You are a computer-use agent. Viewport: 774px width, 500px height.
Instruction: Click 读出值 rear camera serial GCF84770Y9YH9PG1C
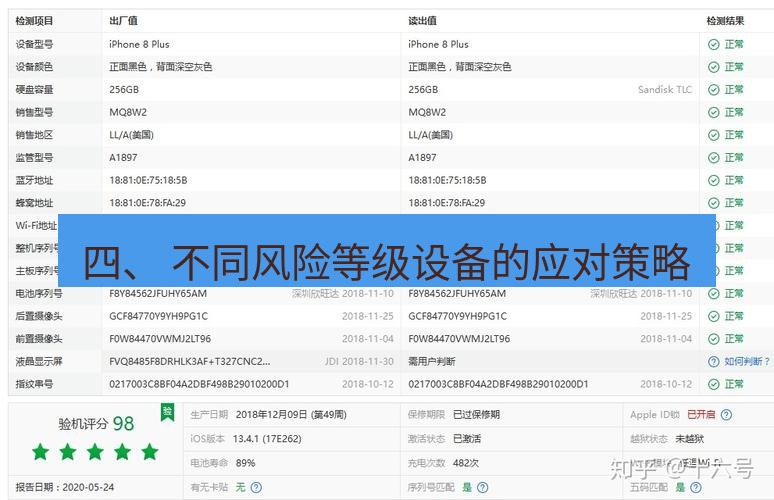coord(458,316)
